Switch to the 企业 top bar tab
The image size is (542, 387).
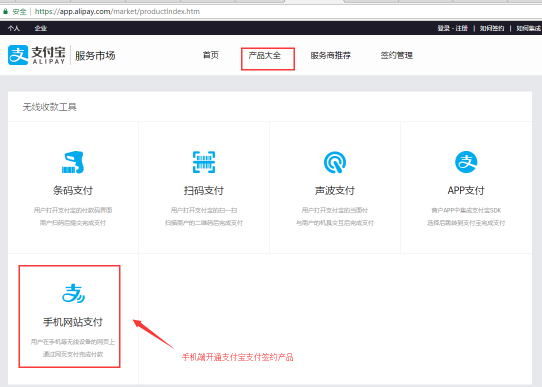pyautogui.click(x=40, y=28)
